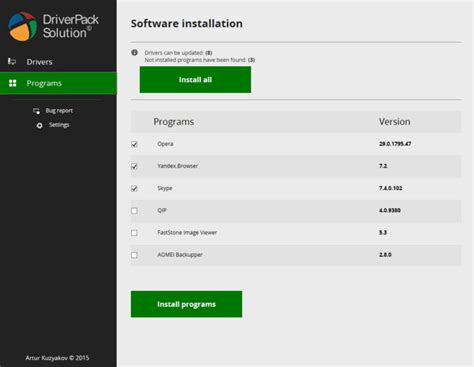Image resolution: width=474 pixels, height=367 pixels.
Task: Uncheck the Yandex.Browser checkbox
Action: pyautogui.click(x=134, y=166)
